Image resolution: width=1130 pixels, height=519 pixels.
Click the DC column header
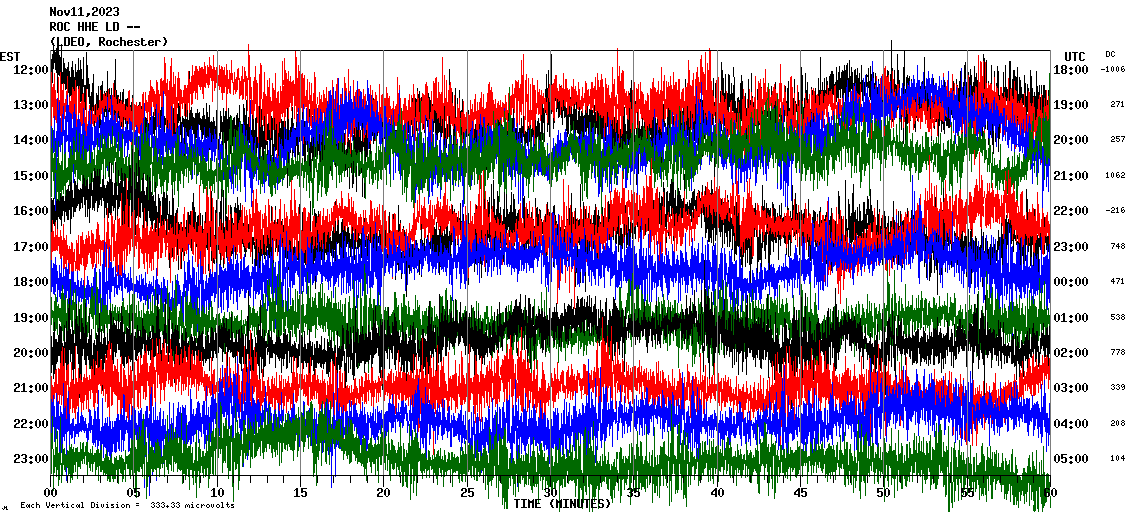click(1110, 54)
